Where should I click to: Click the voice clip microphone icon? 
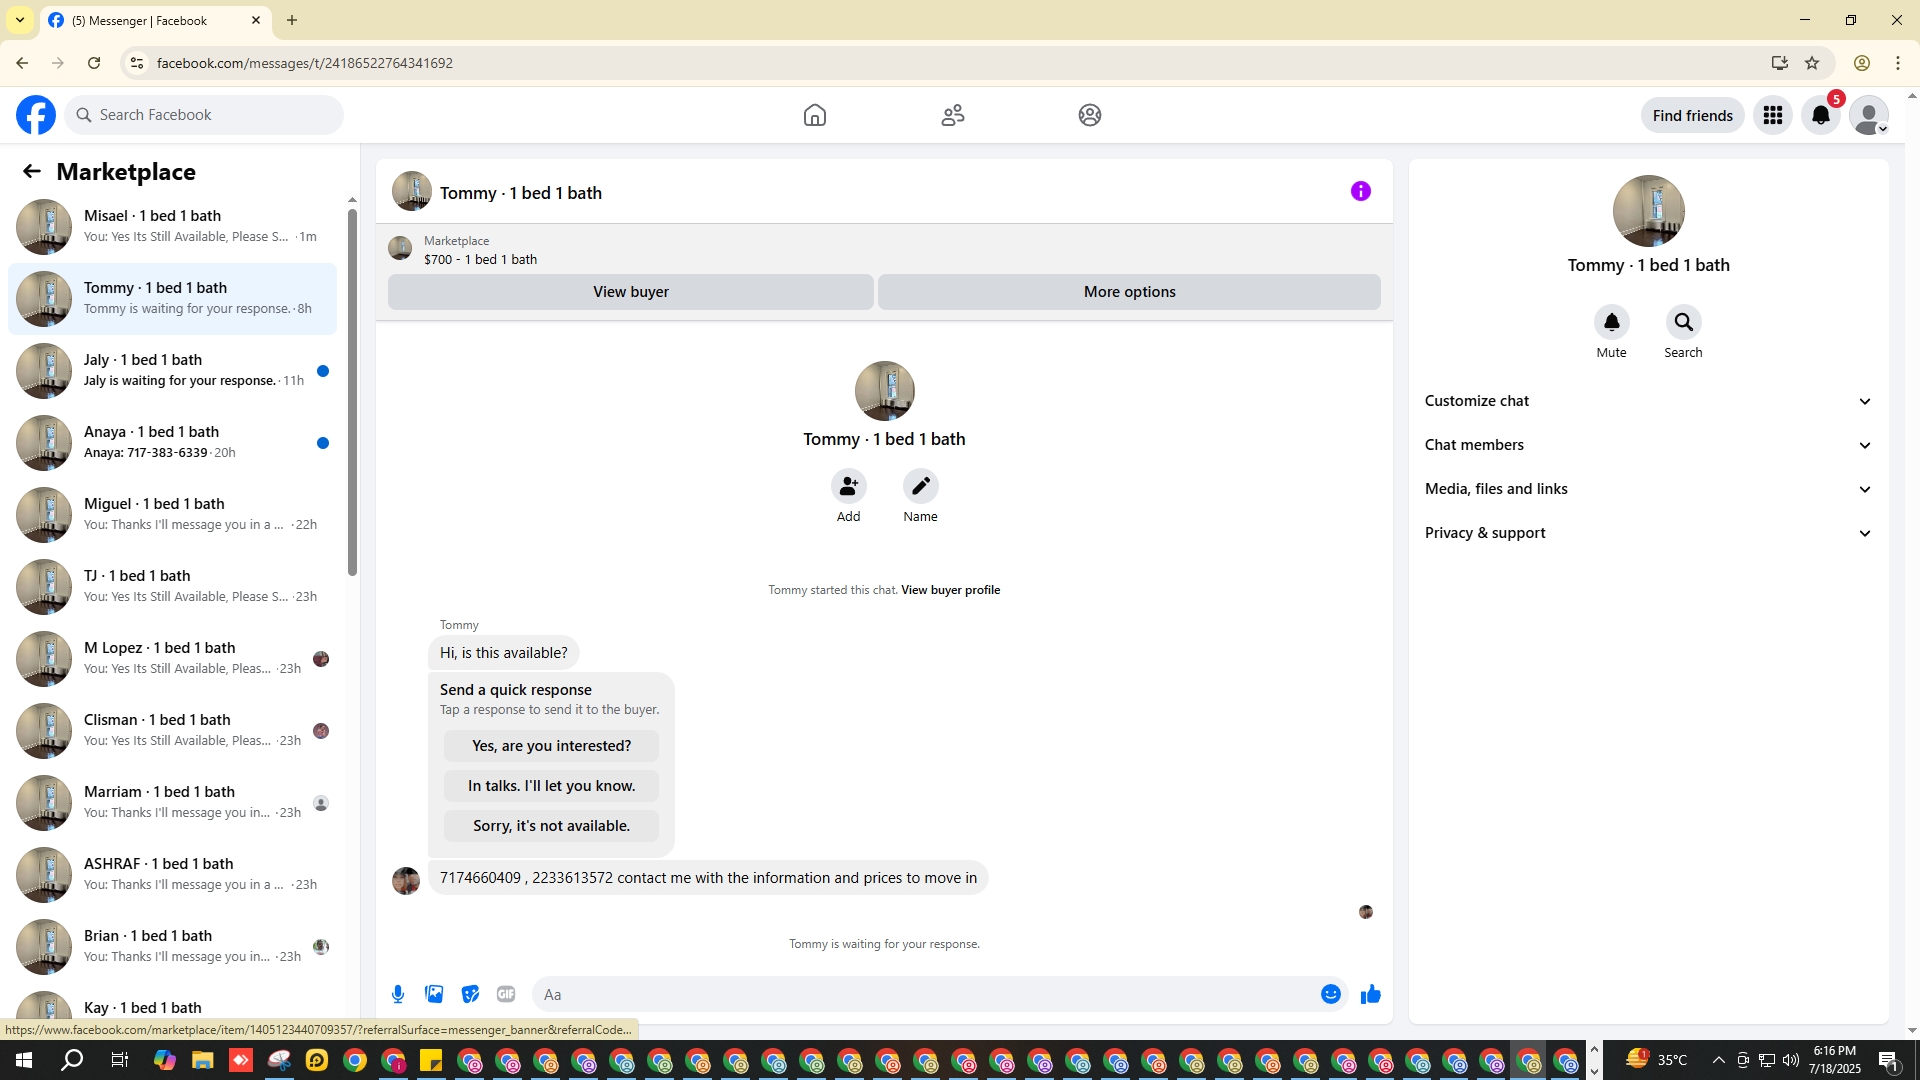click(x=398, y=994)
